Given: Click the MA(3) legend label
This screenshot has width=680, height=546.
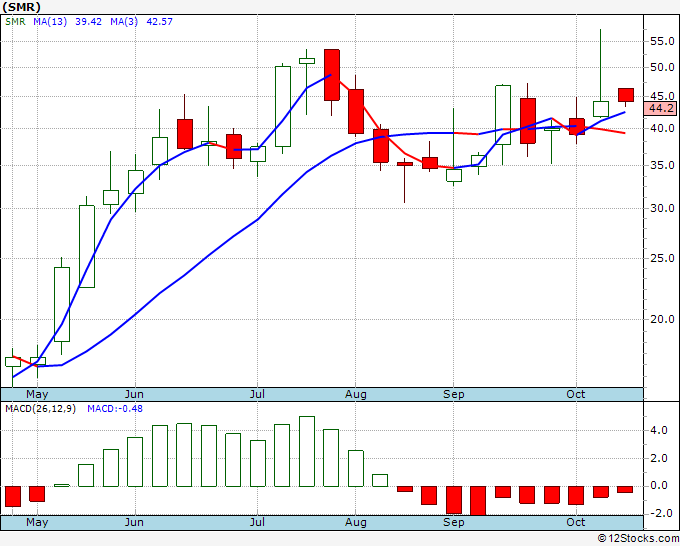Looking at the screenshot, I should pyautogui.click(x=124, y=22).
